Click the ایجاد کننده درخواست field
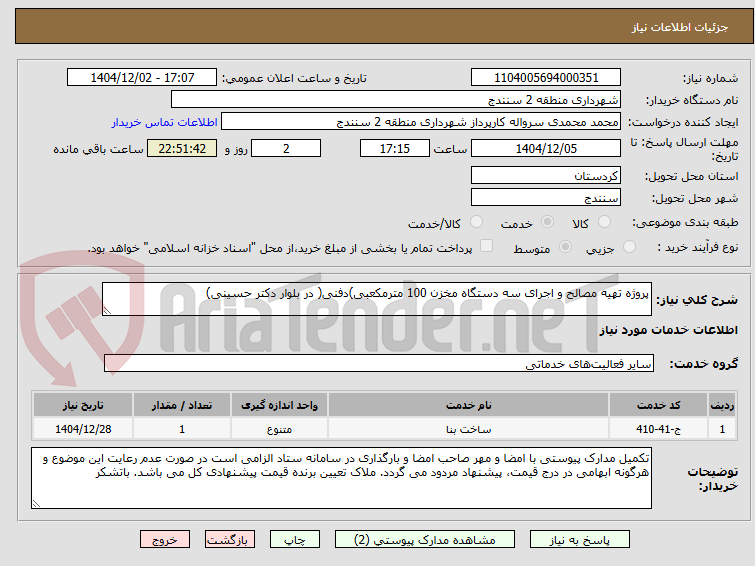This screenshot has height=566, width=755. point(421,122)
